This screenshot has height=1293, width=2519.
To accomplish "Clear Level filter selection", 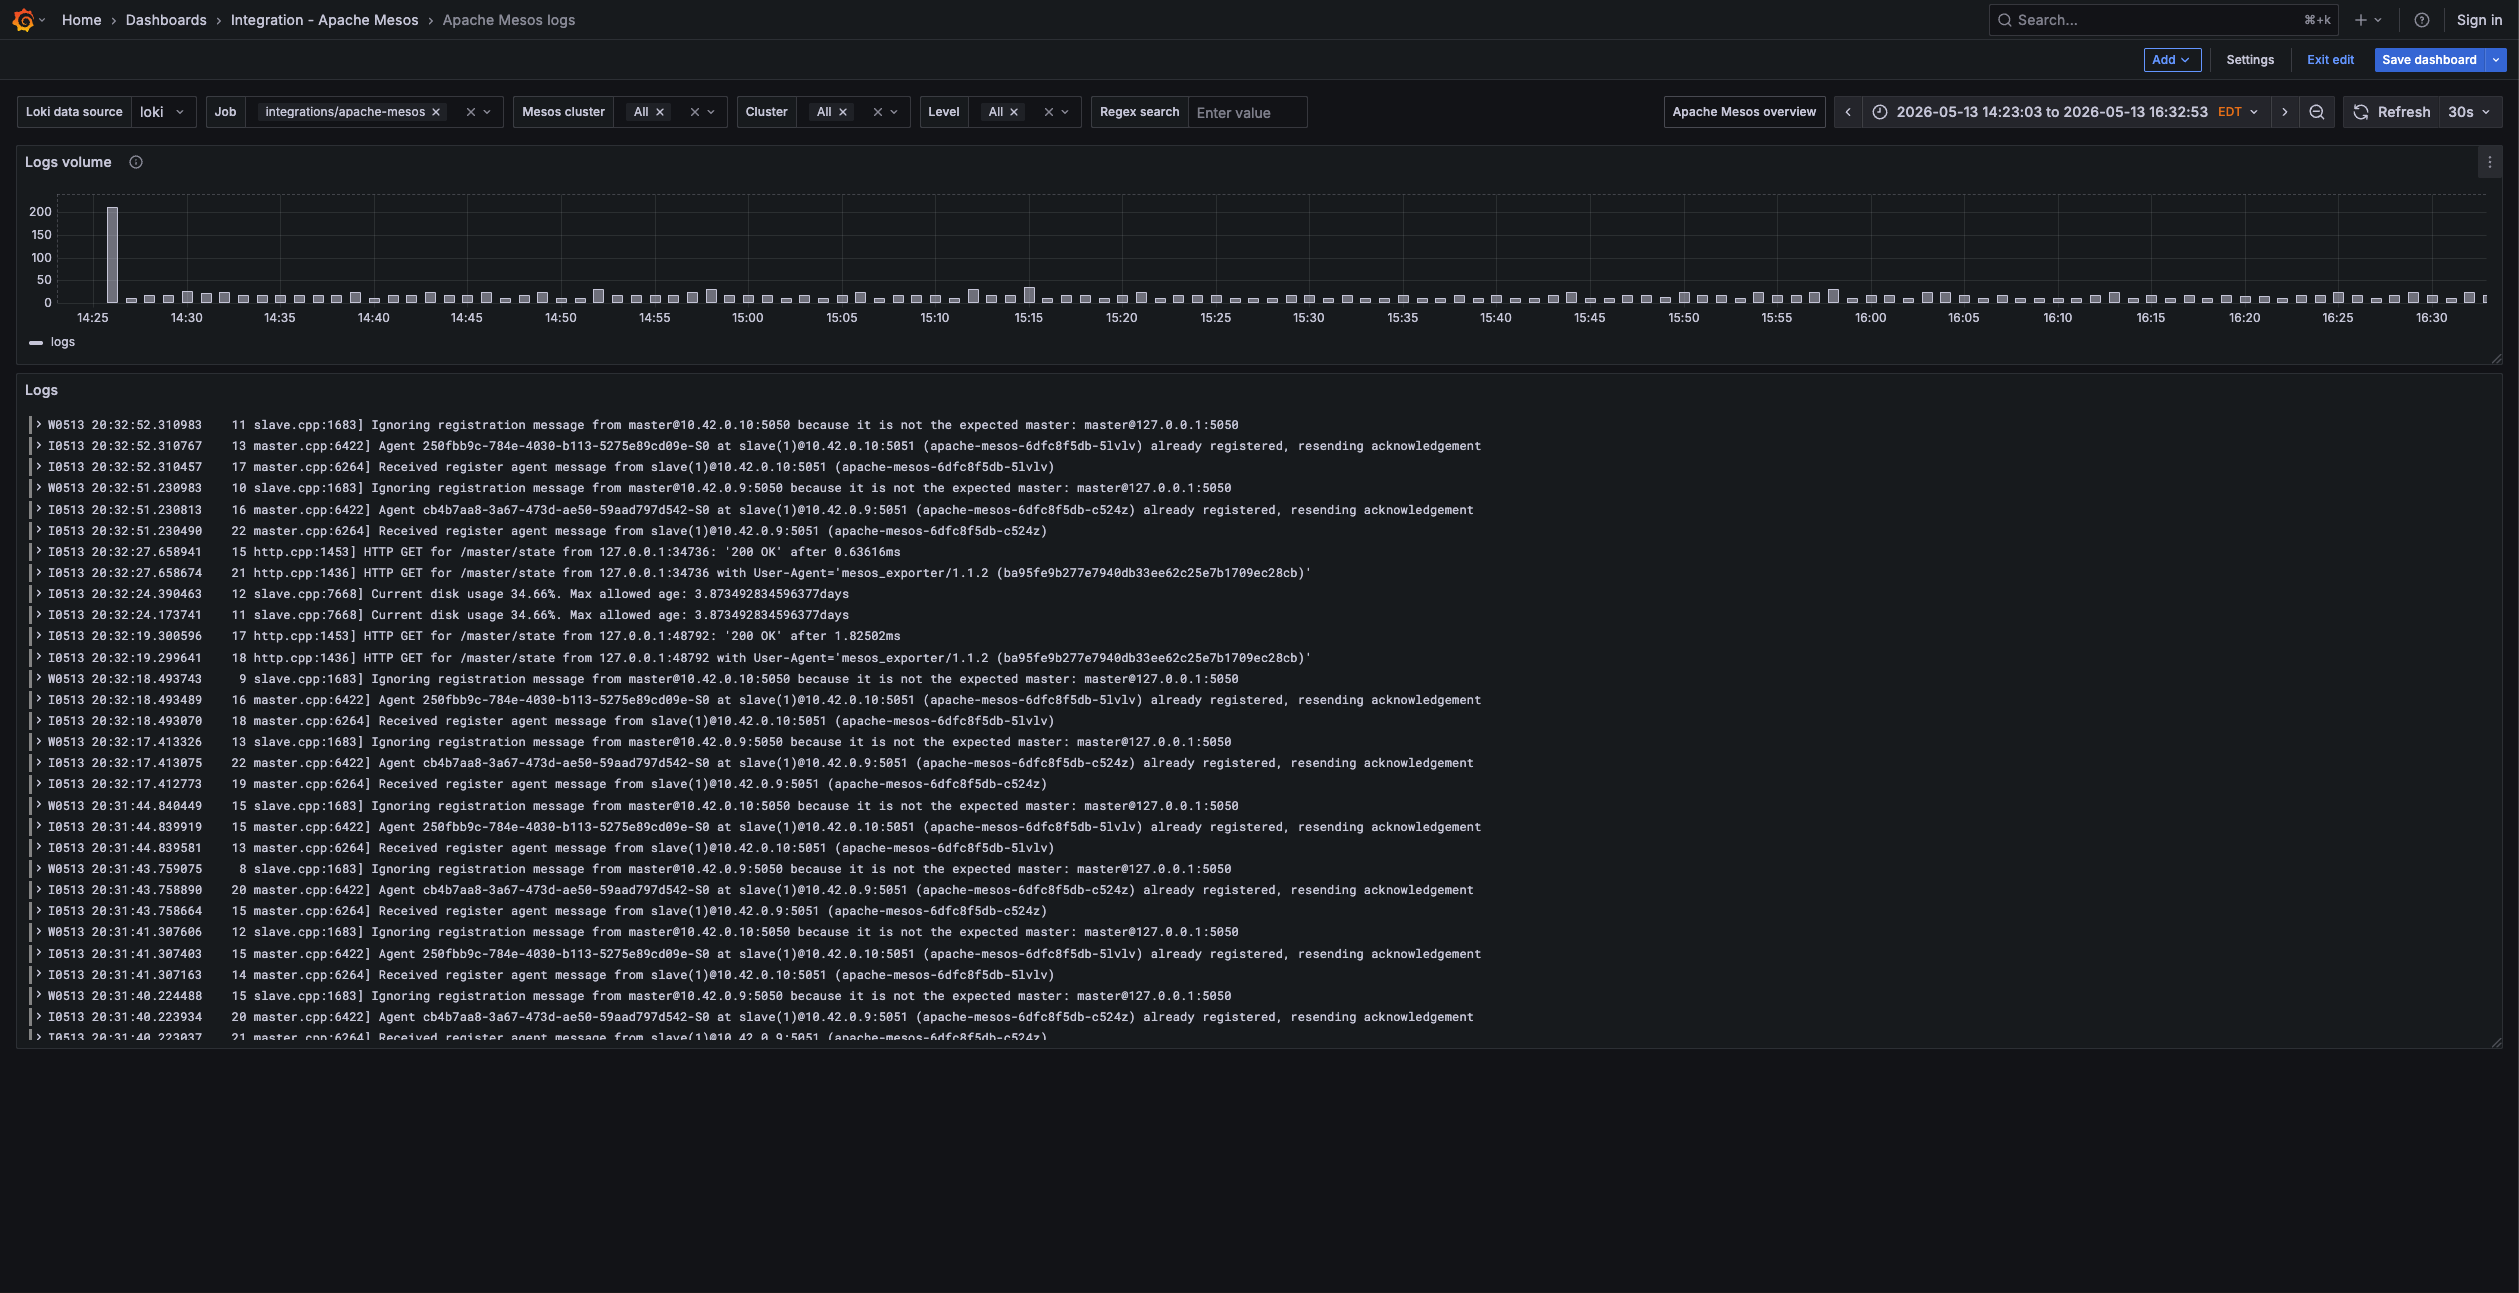I will coord(1048,112).
